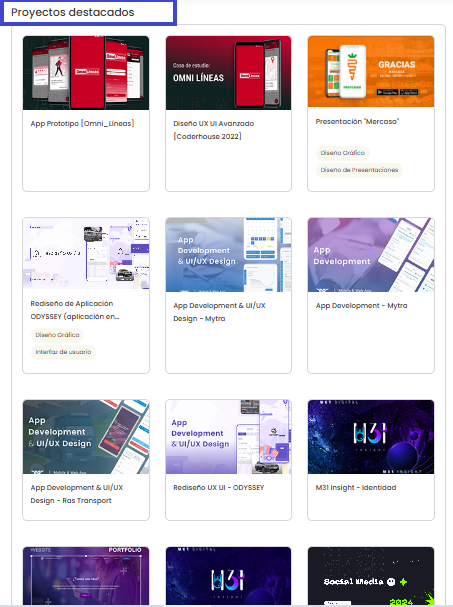The image size is (453, 607).
Task: Click the 'App Development - Mytra' title
Action: 362,305
